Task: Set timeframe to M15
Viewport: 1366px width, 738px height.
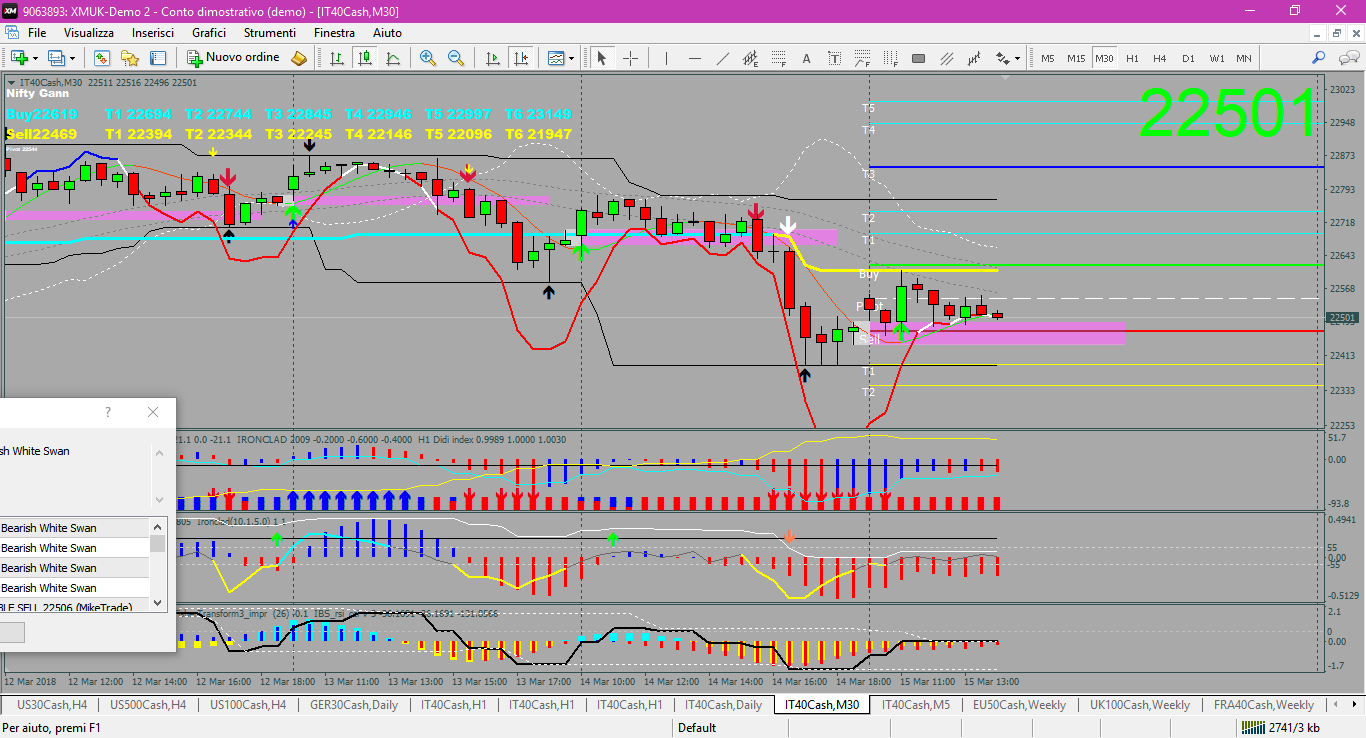Action: point(1076,58)
